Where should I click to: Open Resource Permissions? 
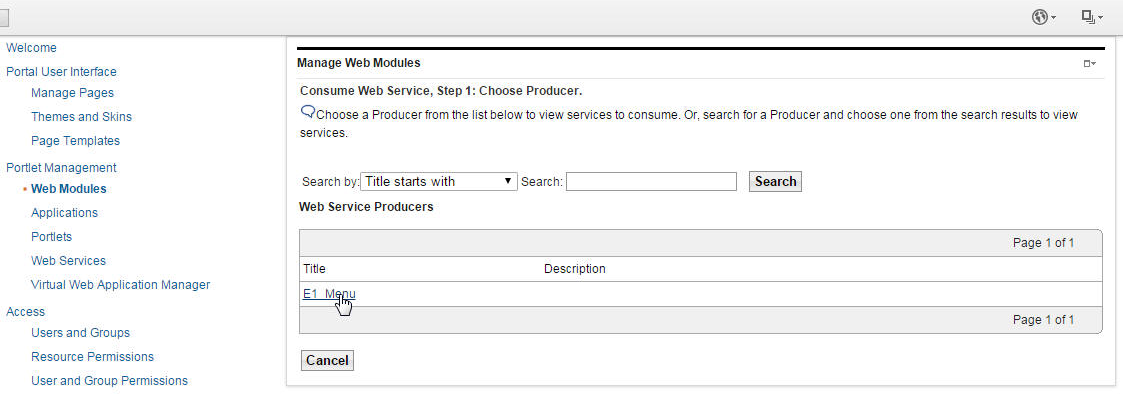[92, 357]
